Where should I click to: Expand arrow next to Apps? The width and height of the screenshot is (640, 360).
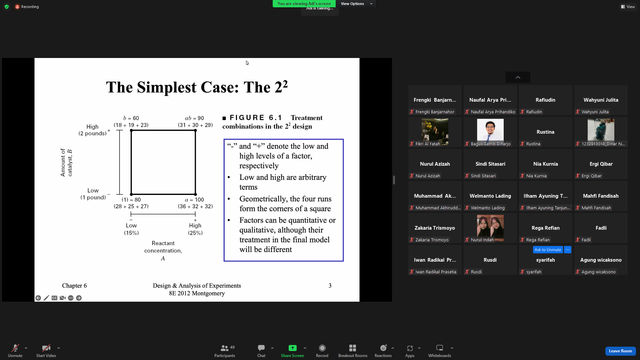tap(419, 348)
